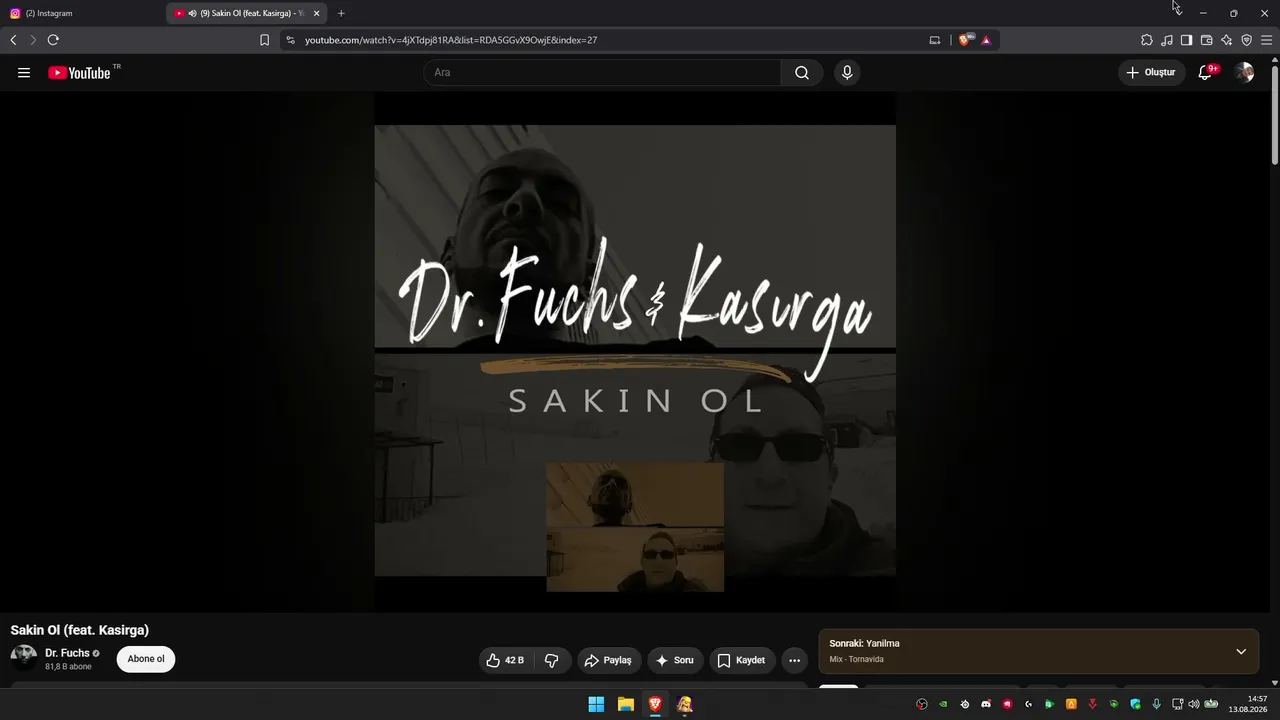Start voice search with the microphone
Viewport: 1280px width, 720px height.
pyautogui.click(x=847, y=73)
